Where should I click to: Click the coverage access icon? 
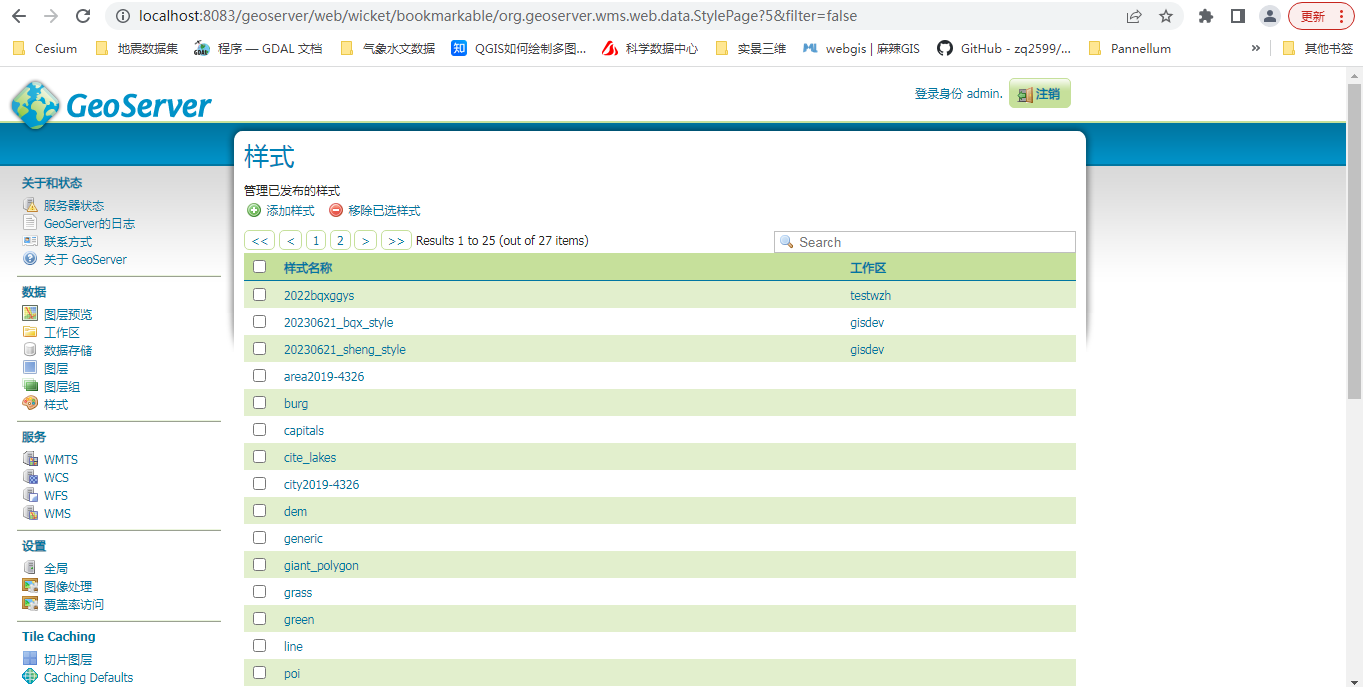30,604
